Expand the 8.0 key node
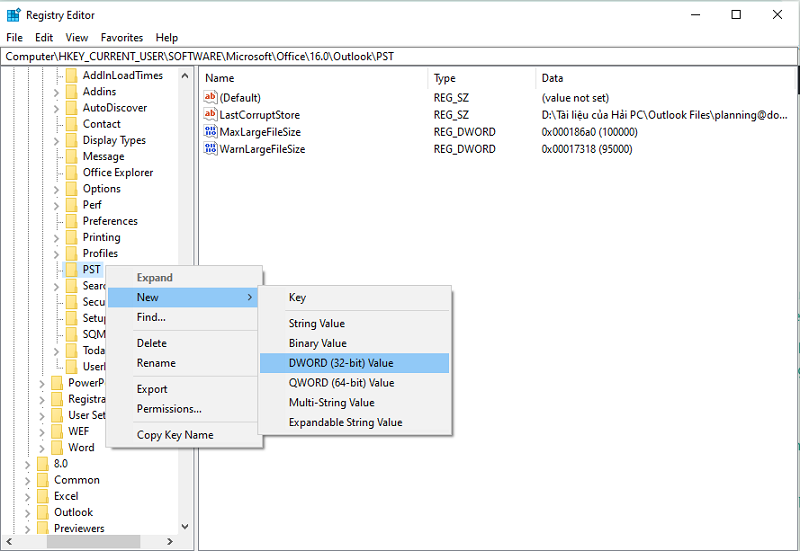 point(28,464)
